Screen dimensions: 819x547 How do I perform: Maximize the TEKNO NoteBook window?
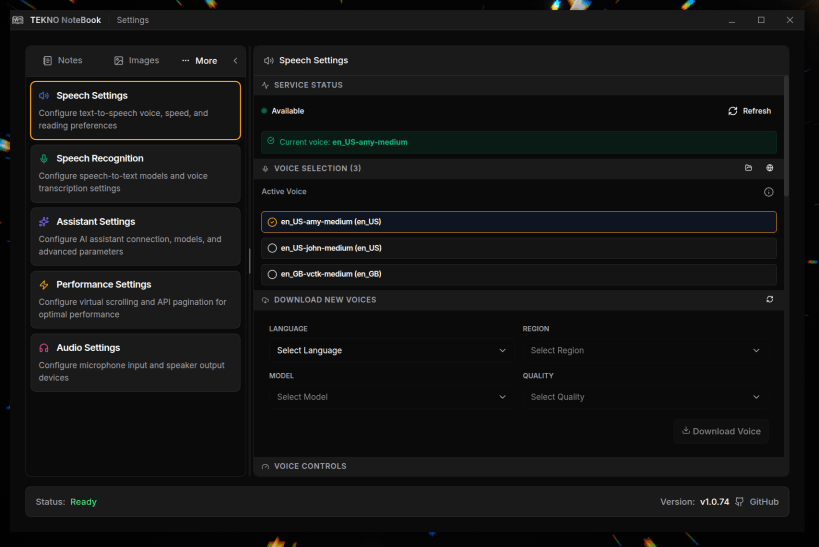[x=761, y=20]
